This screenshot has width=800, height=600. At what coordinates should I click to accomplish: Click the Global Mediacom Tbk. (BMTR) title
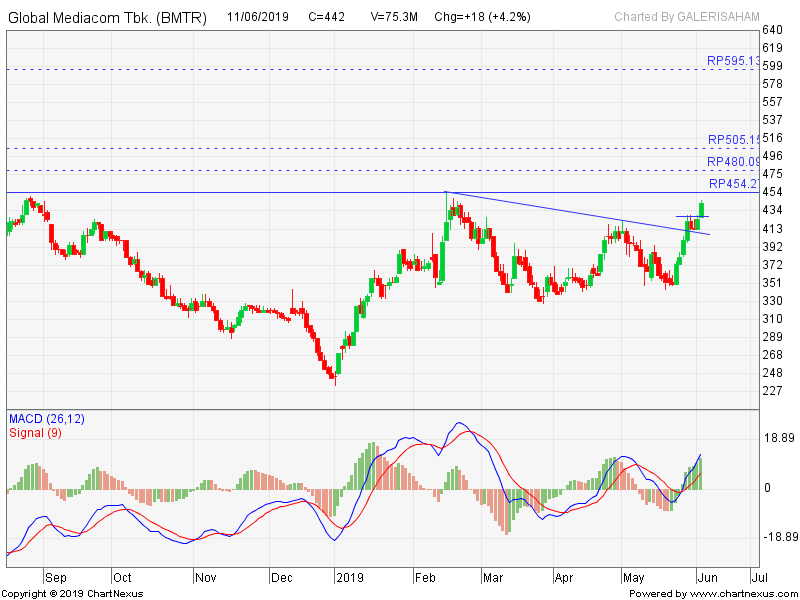pyautogui.click(x=110, y=16)
